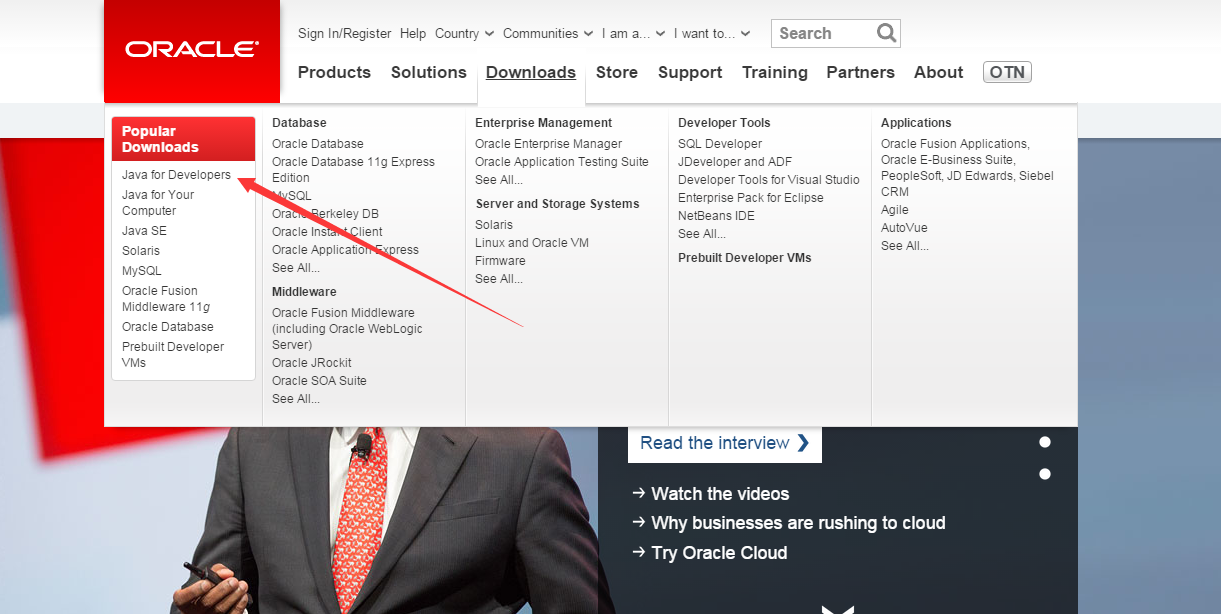Open the Help link
1221x614 pixels.
click(x=413, y=33)
